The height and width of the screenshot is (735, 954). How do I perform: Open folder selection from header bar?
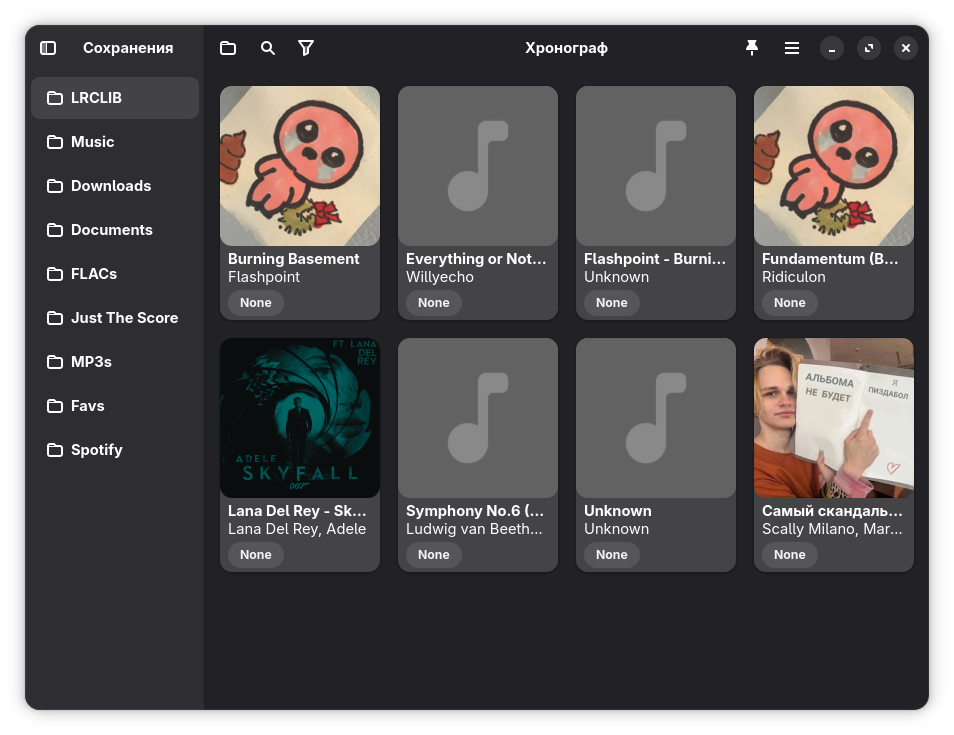pos(228,48)
